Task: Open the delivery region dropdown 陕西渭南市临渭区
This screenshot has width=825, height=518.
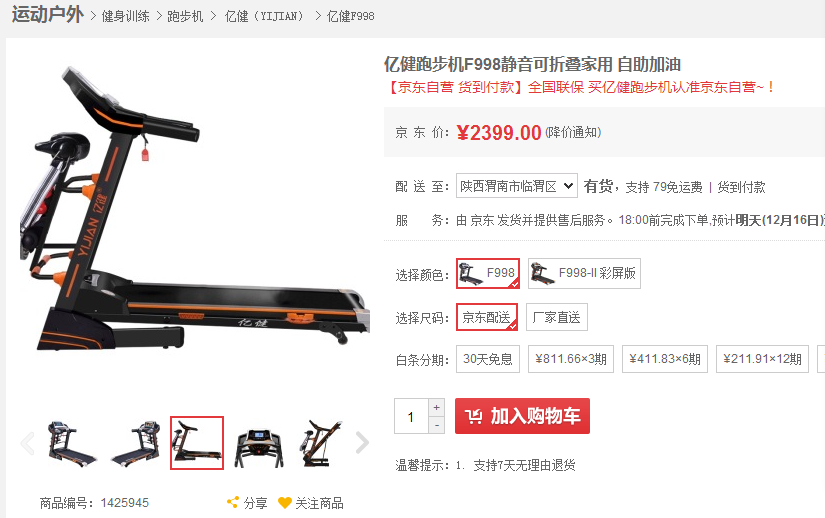Action: tap(517, 186)
